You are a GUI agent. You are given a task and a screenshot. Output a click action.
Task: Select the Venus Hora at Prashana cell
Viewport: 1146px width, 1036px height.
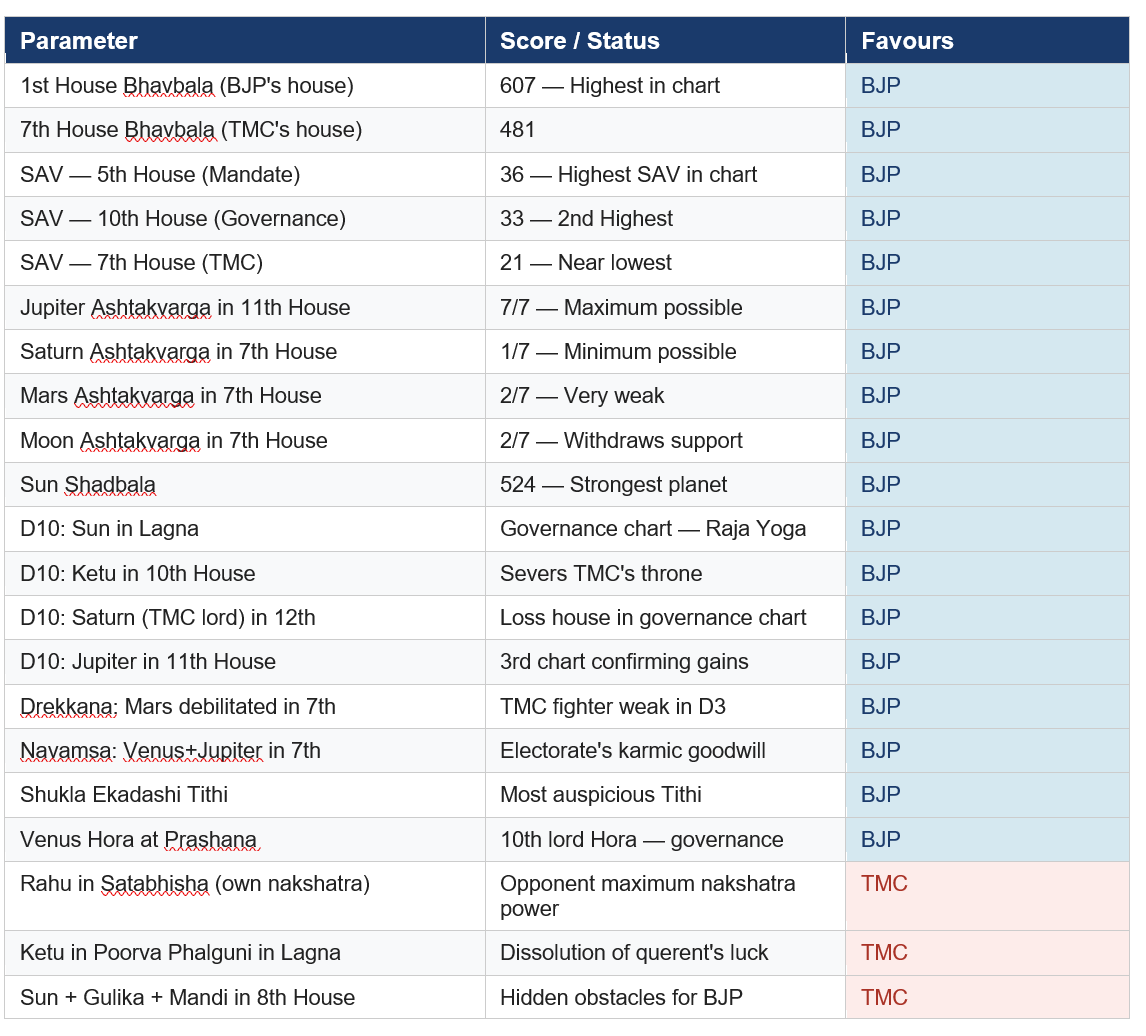coord(139,840)
